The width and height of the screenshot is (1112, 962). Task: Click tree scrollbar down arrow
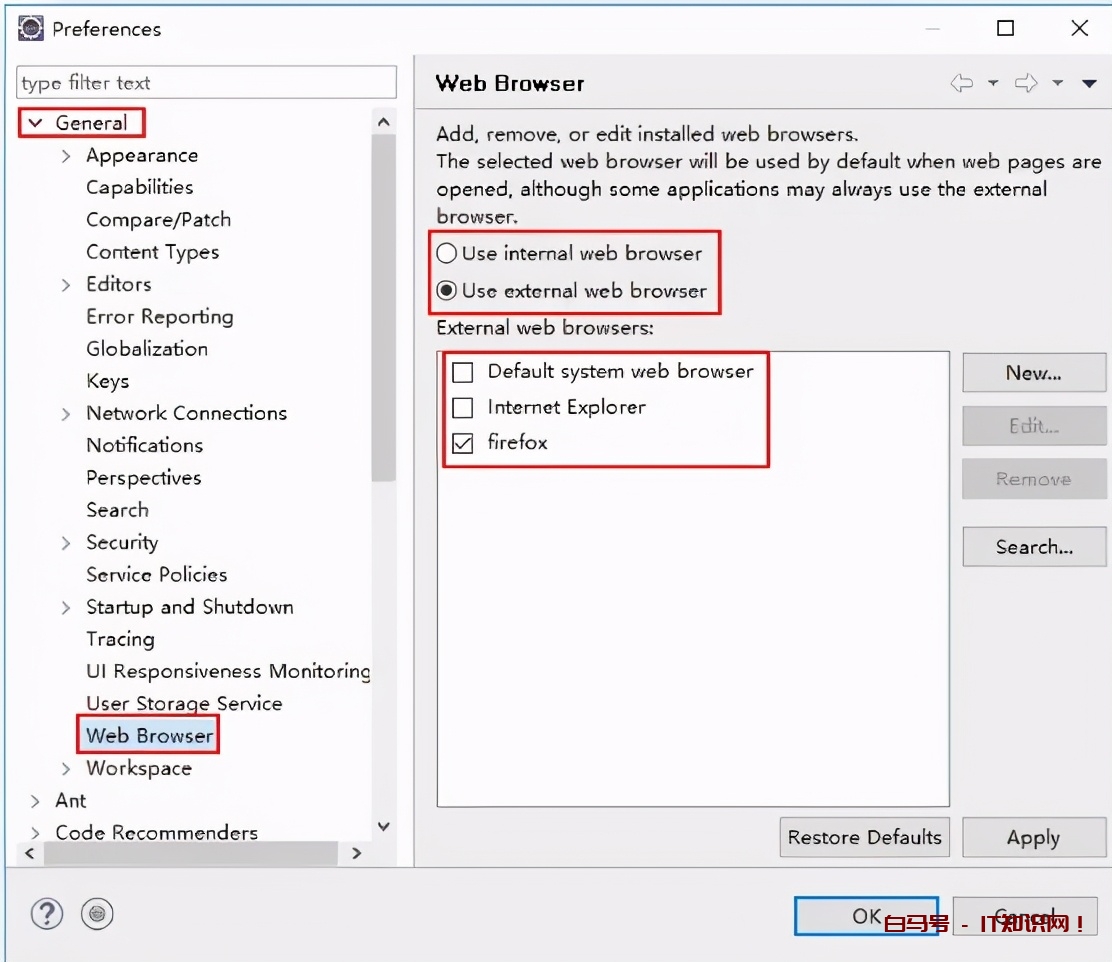pos(384,826)
